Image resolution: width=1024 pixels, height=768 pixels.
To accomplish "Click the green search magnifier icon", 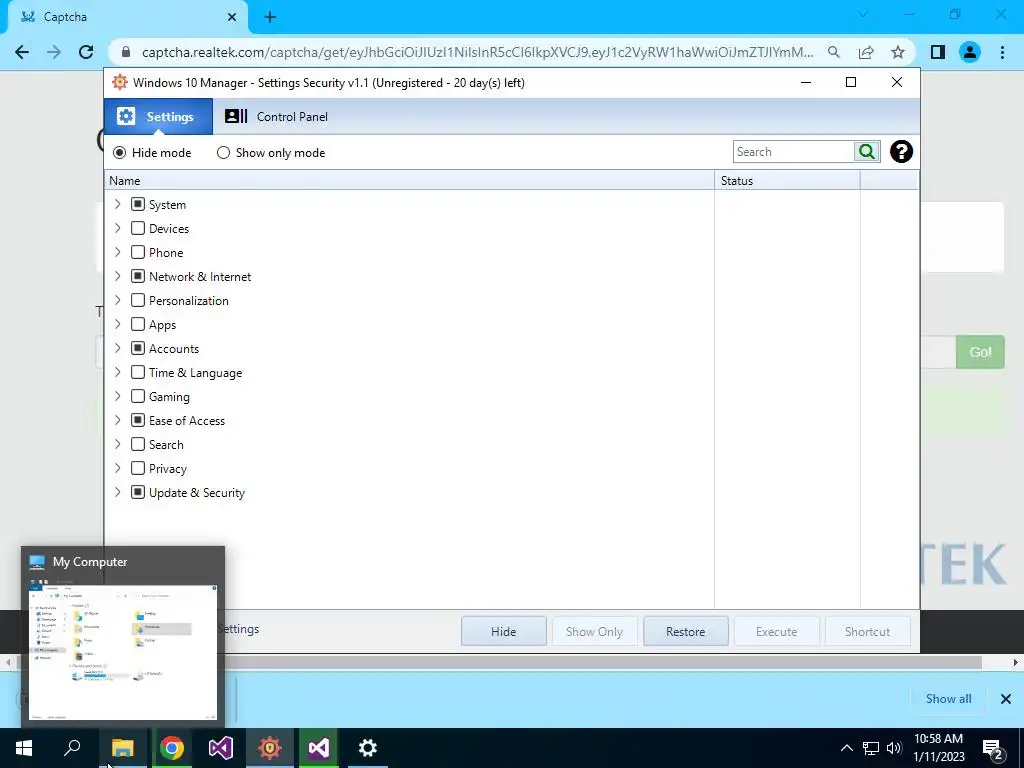I will point(867,152).
